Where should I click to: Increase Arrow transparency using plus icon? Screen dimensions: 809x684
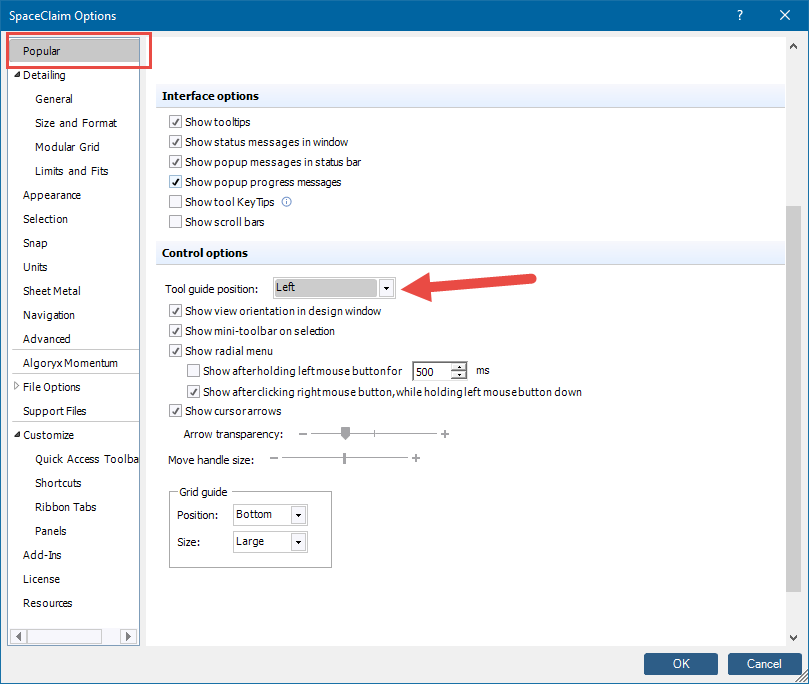point(445,434)
